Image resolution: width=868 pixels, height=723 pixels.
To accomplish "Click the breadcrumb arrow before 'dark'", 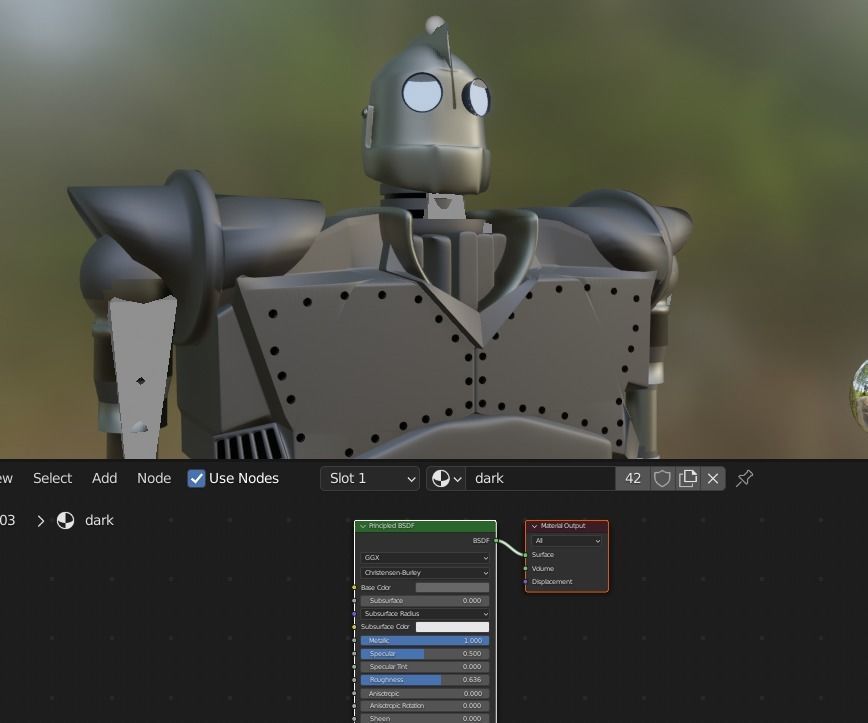I will (40, 521).
